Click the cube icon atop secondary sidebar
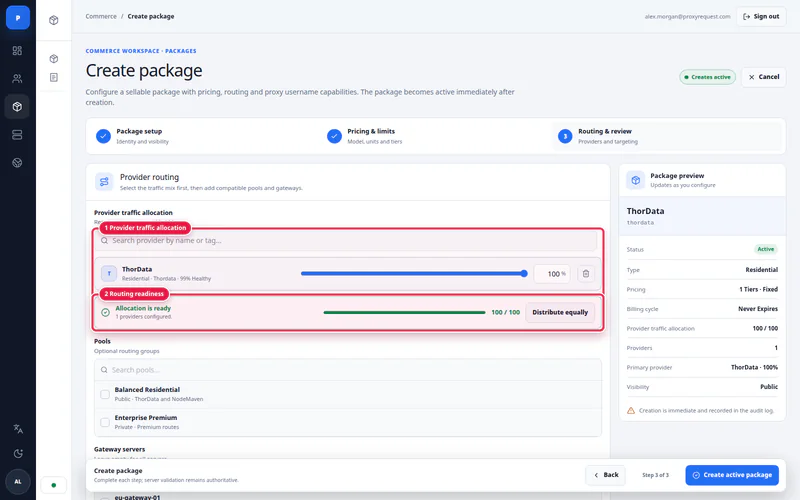The width and height of the screenshot is (800, 500). pyautogui.click(x=54, y=20)
